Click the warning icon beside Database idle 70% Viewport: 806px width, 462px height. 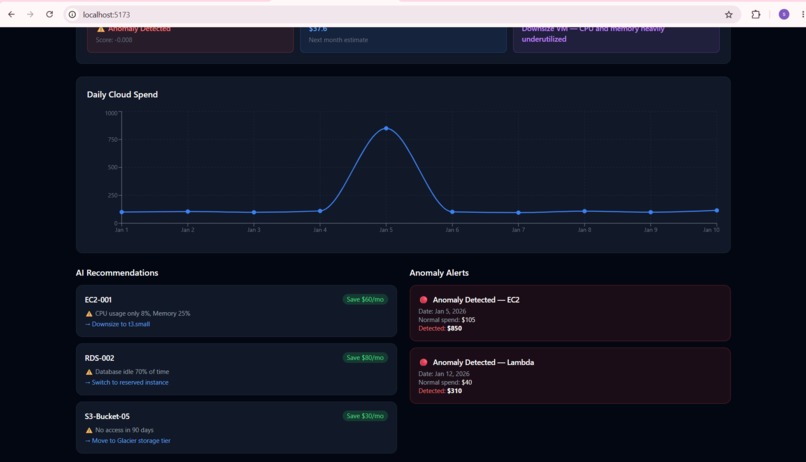coord(89,372)
